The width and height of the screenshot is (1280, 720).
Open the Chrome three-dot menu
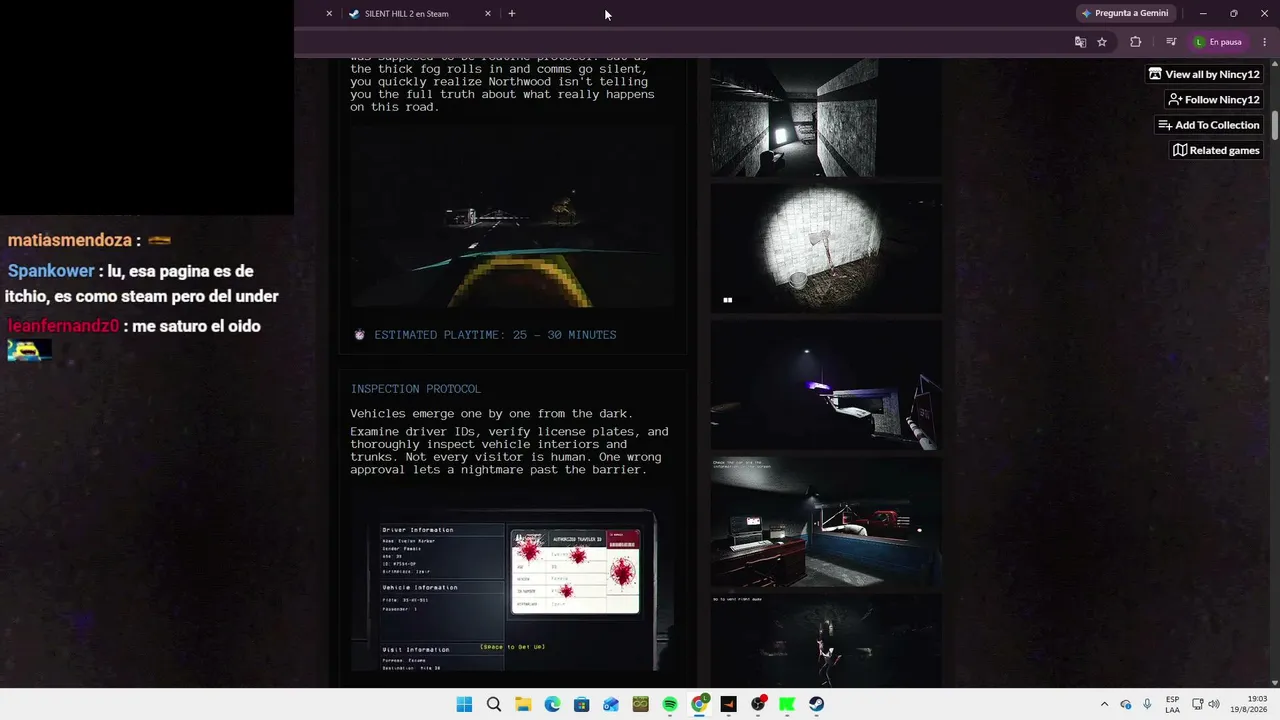click(1264, 42)
